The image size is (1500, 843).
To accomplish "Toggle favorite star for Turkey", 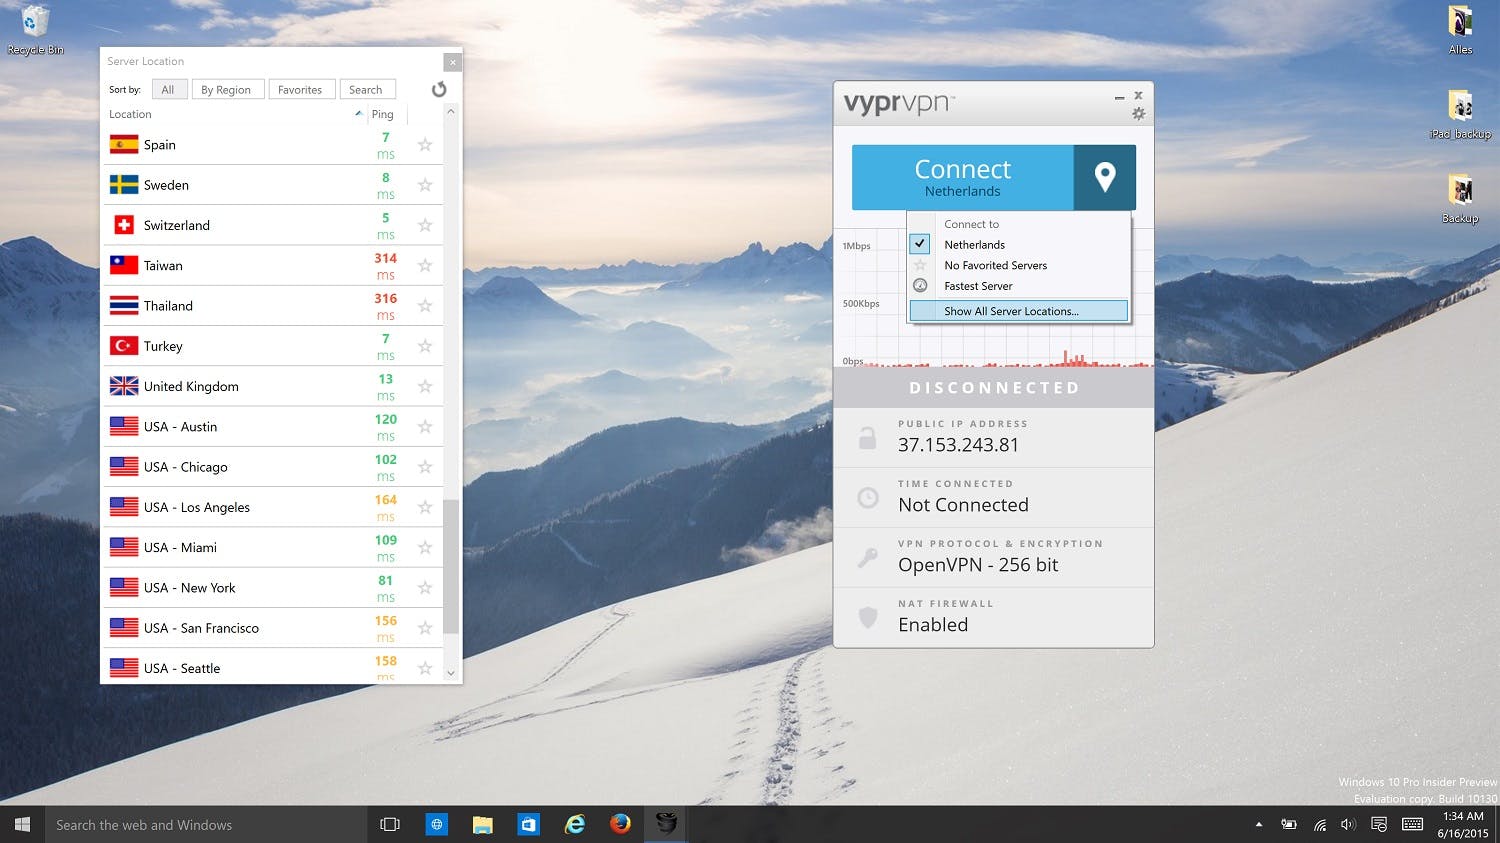I will click(425, 346).
